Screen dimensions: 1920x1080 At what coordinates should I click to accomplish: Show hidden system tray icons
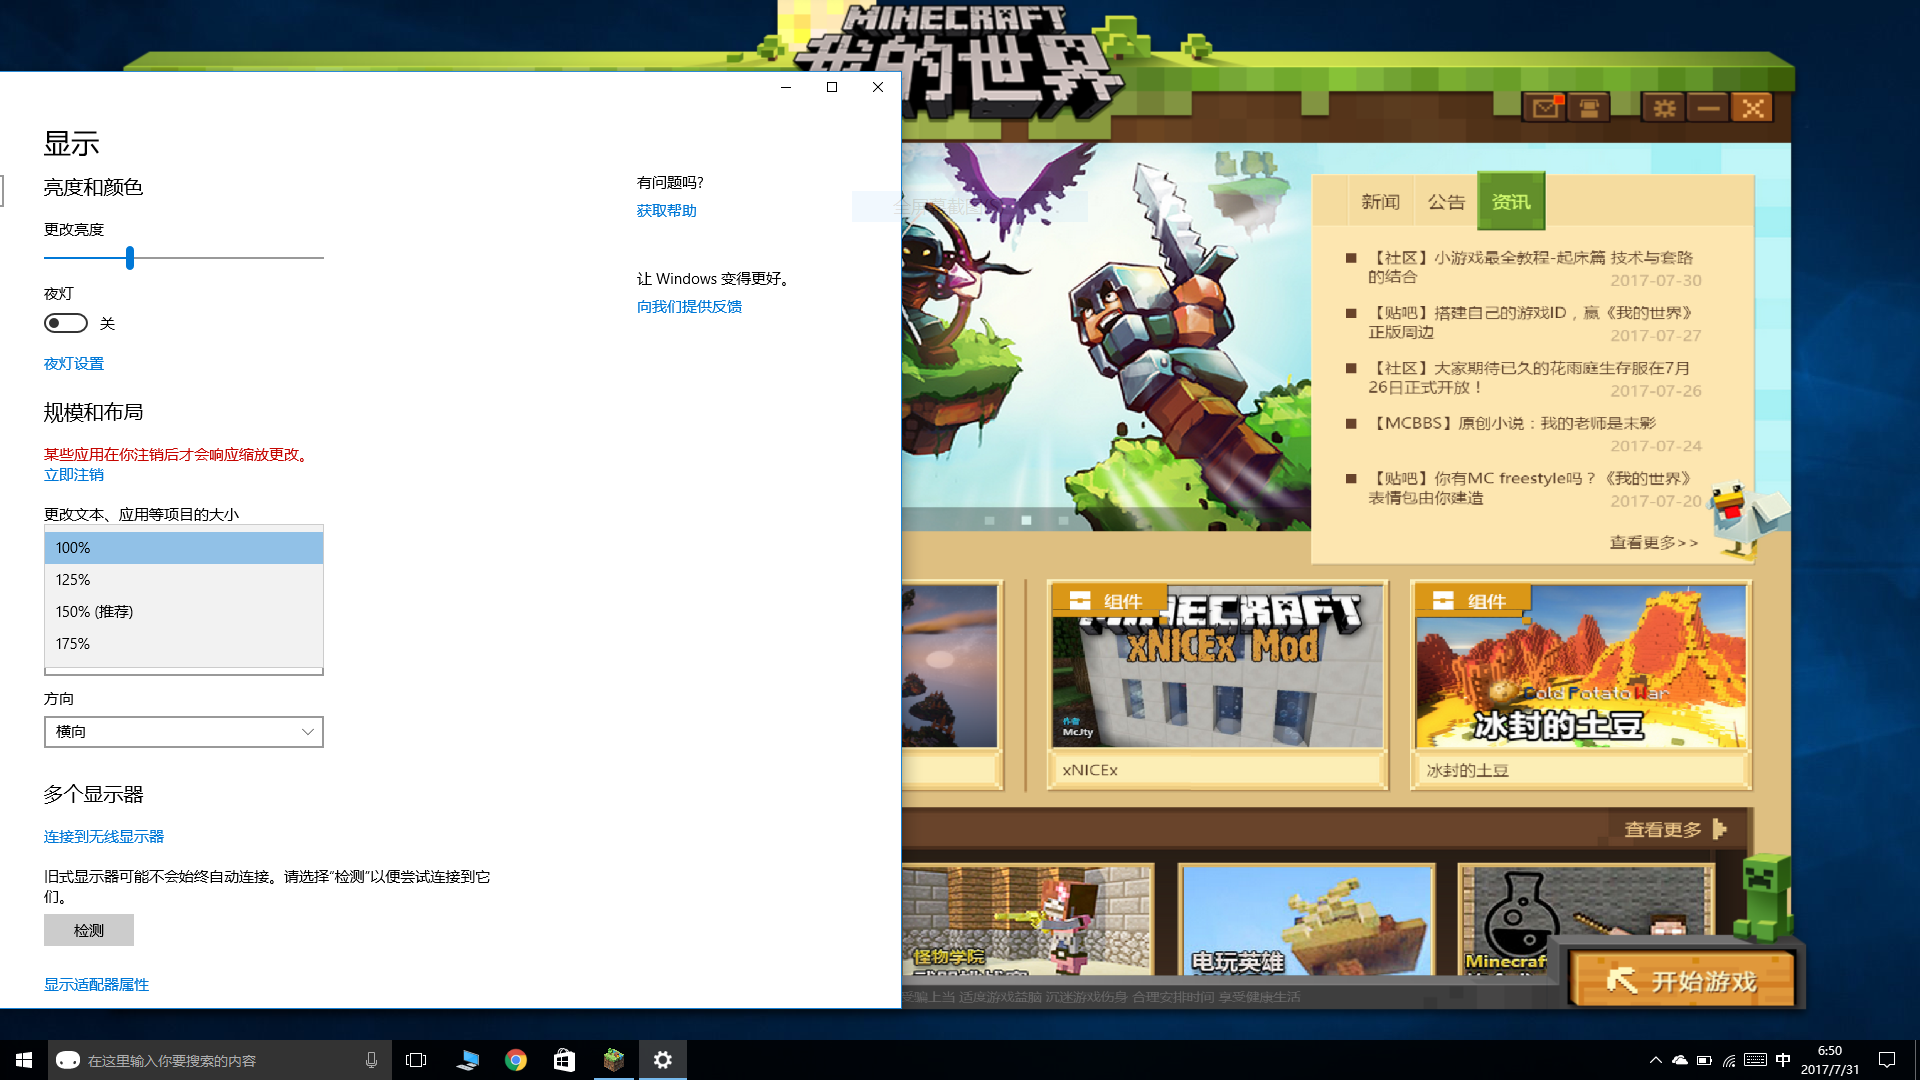coord(1655,1060)
